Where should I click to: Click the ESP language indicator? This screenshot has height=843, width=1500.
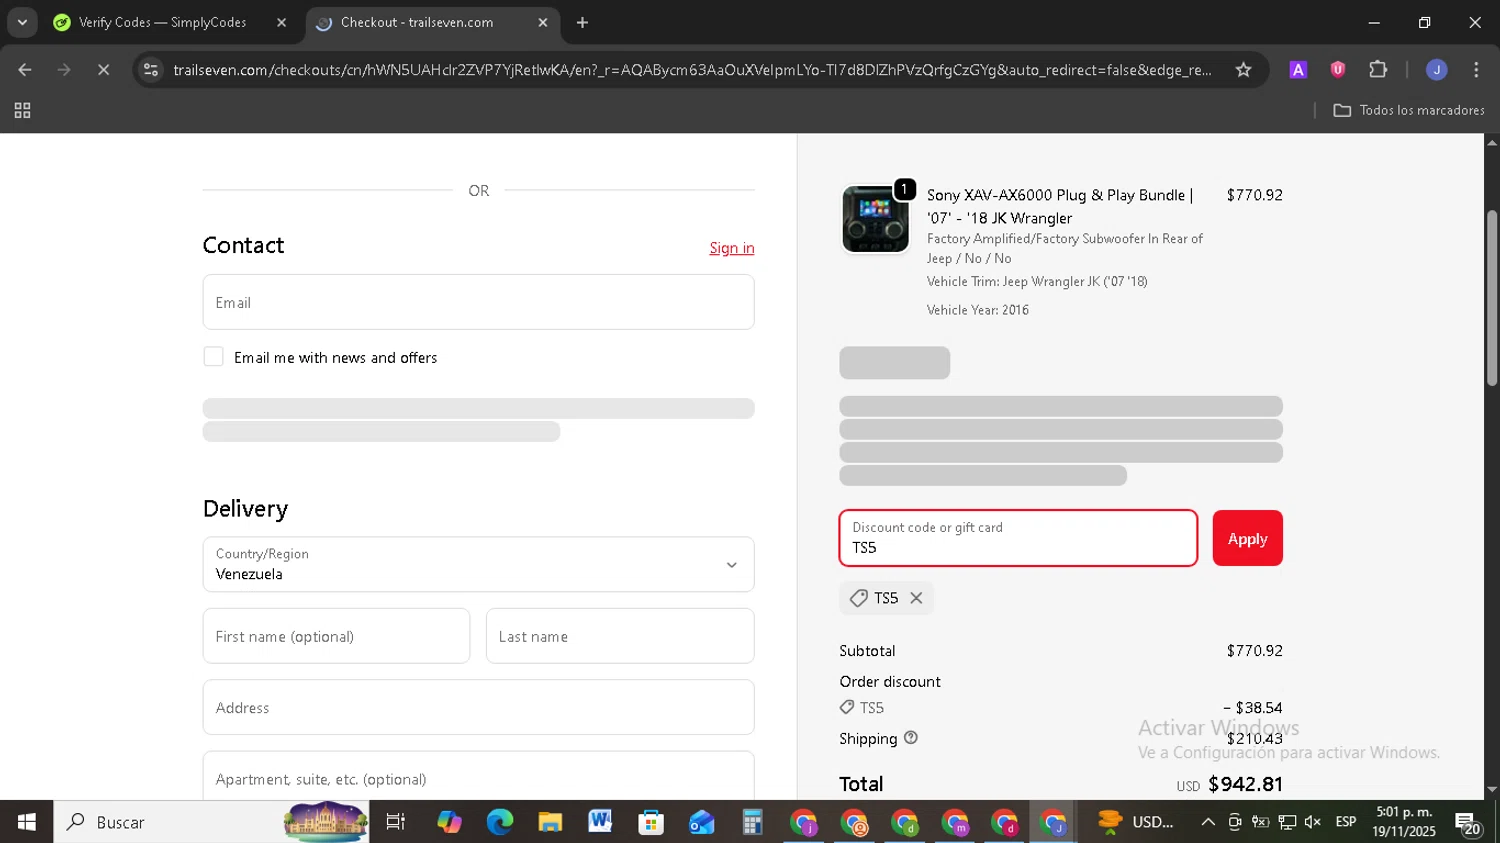click(x=1346, y=822)
